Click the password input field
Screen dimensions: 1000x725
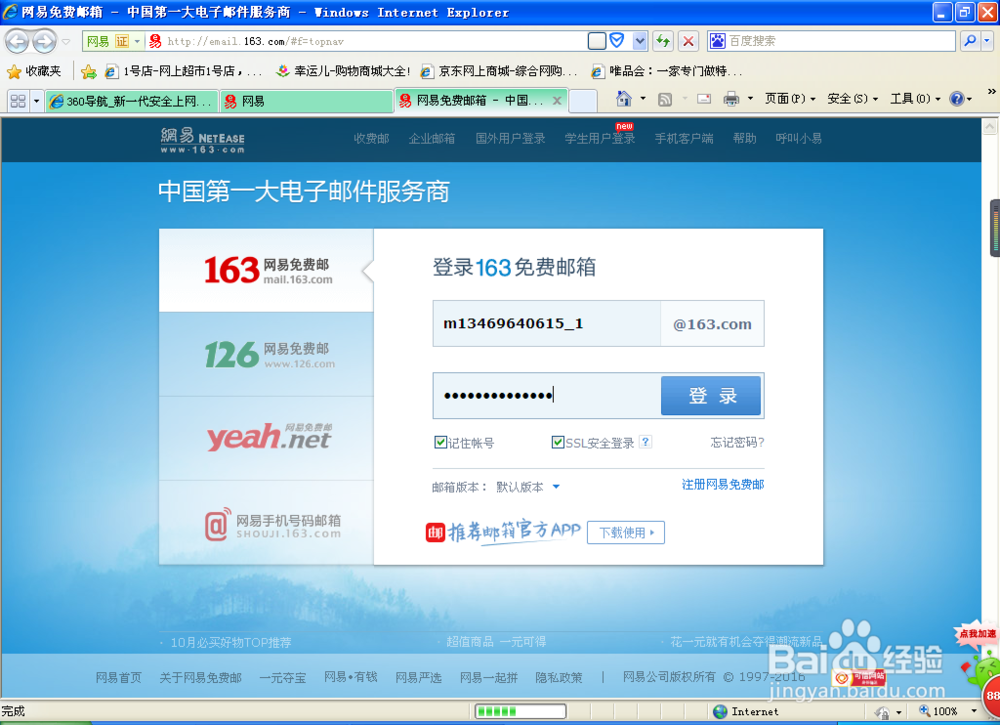click(547, 395)
